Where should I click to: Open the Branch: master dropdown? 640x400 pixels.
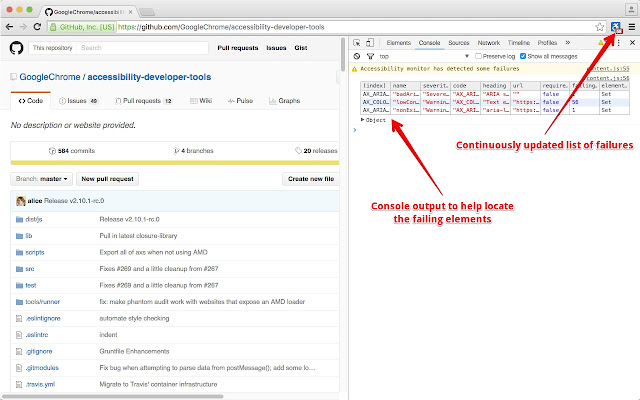(x=42, y=179)
